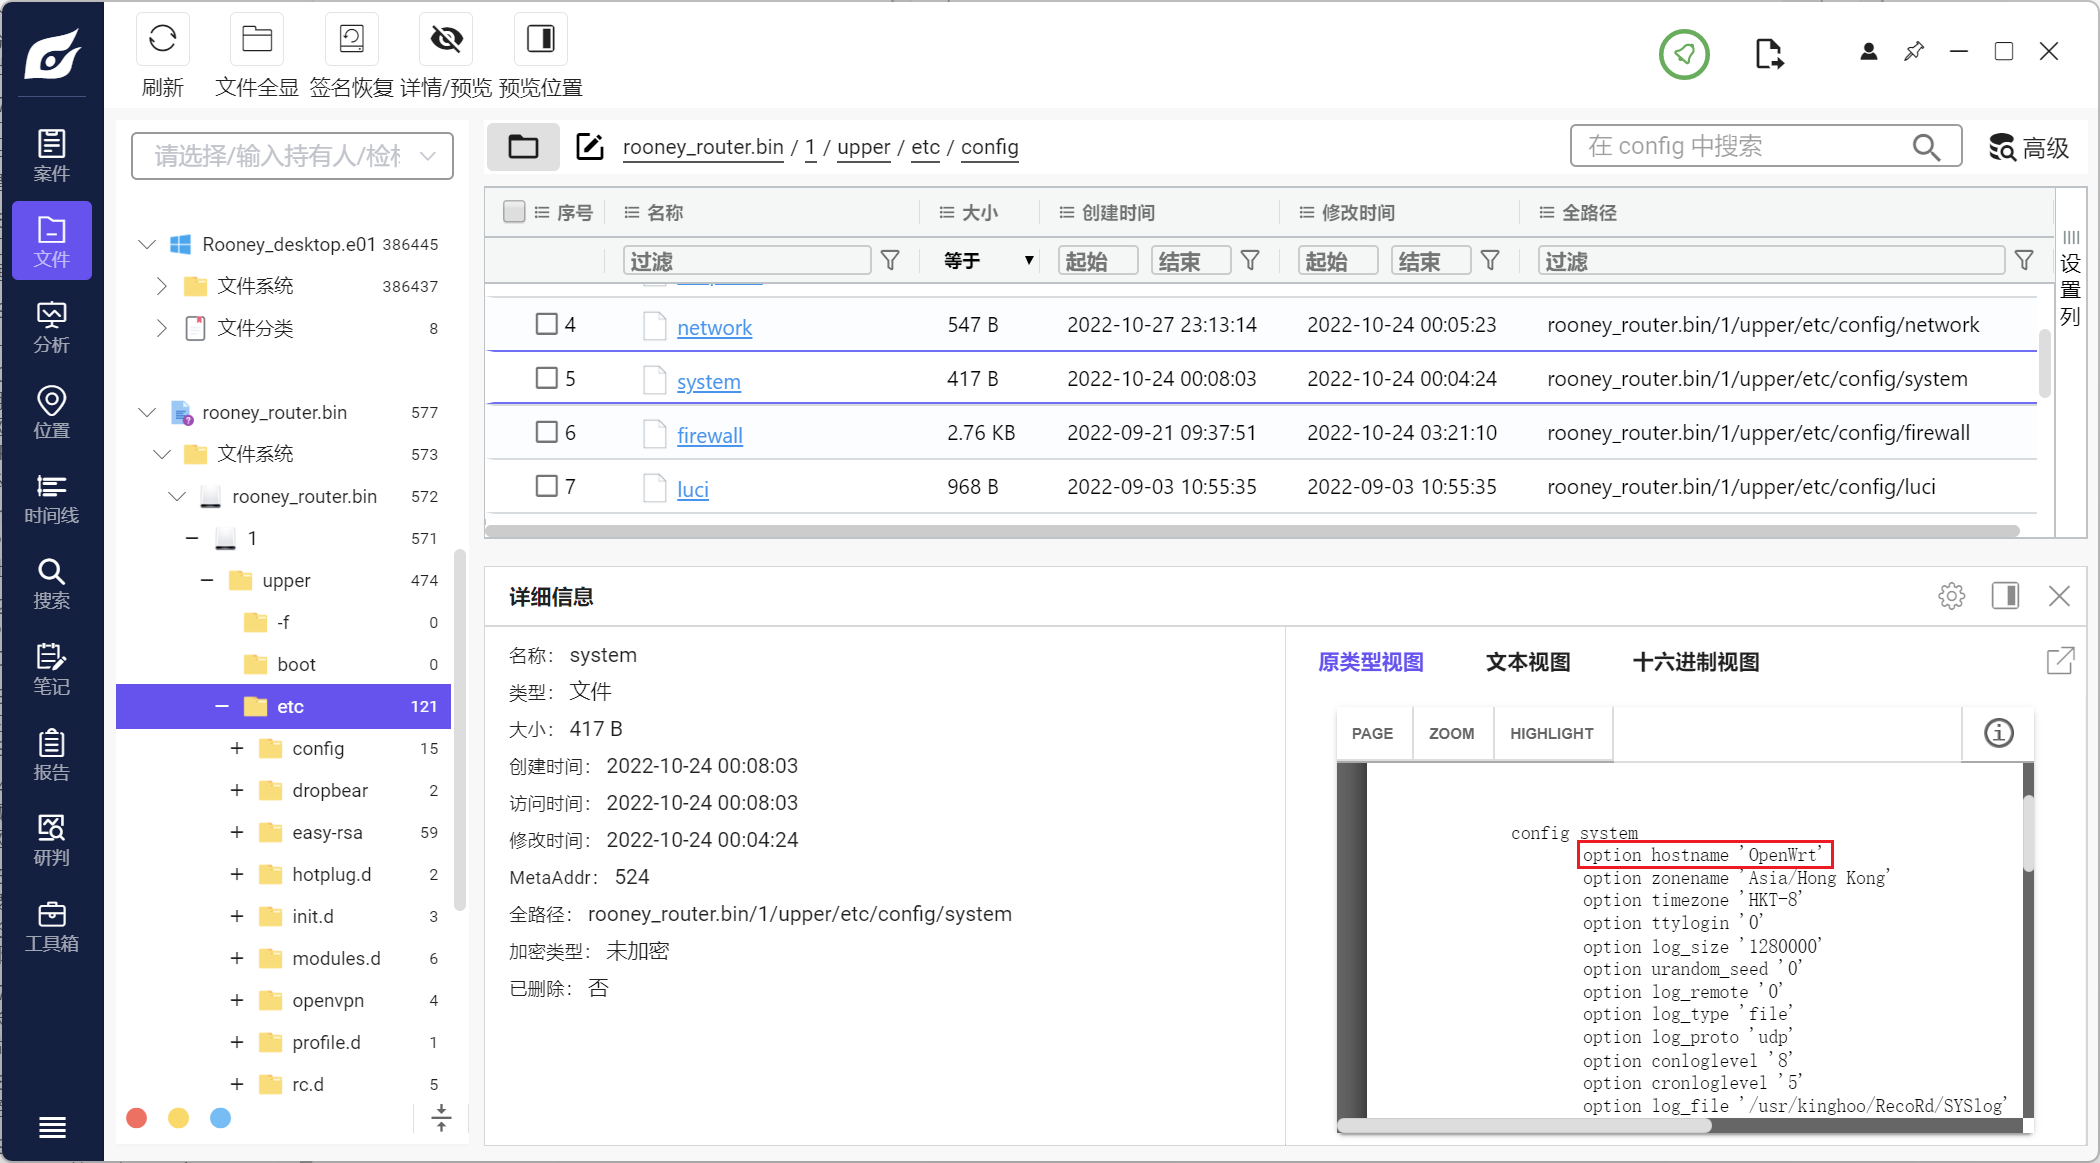The width and height of the screenshot is (2100, 1163).
Task: Click the 签名恢复 icon
Action: pyautogui.click(x=351, y=39)
